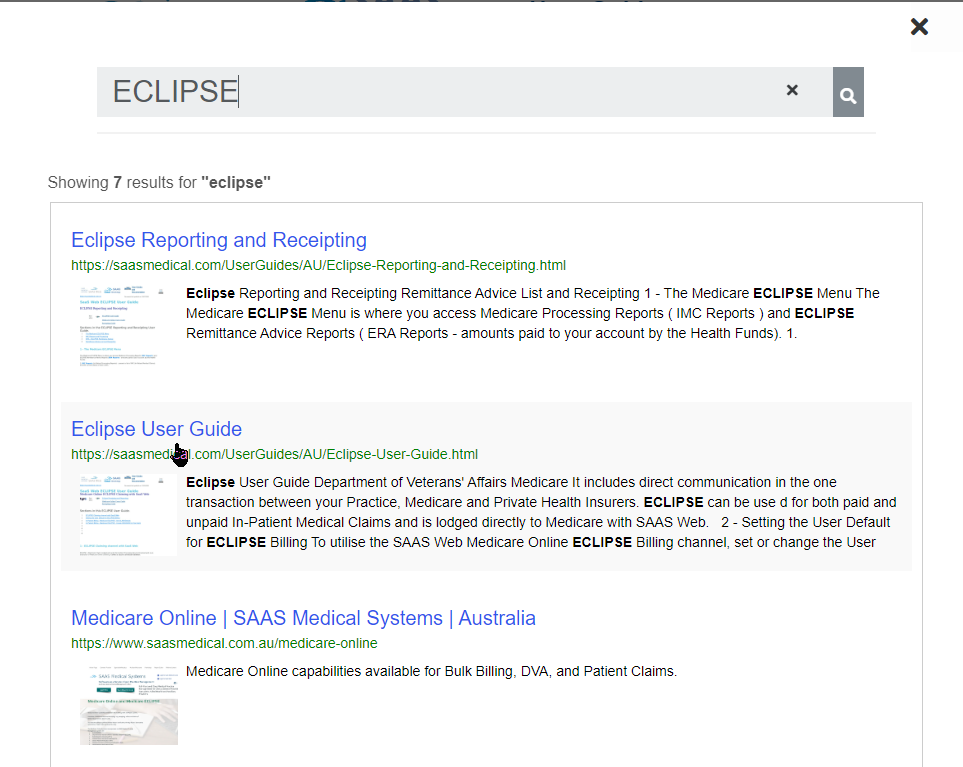Open the Eclipse-Reporting-and-Receipting.html URL

pyautogui.click(x=318, y=265)
